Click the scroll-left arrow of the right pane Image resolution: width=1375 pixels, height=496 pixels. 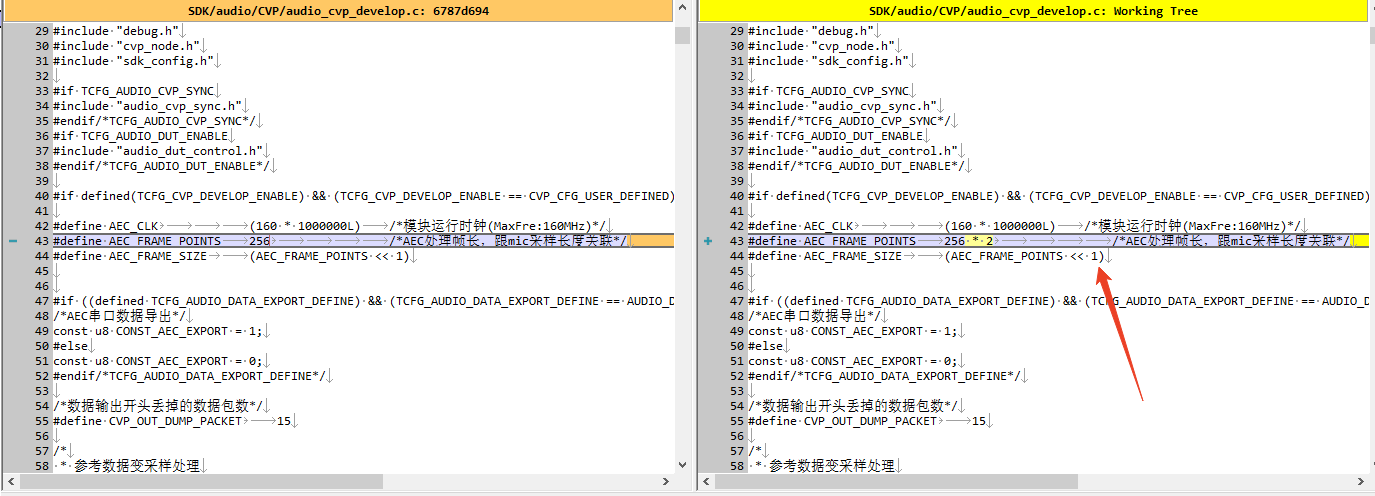[705, 482]
